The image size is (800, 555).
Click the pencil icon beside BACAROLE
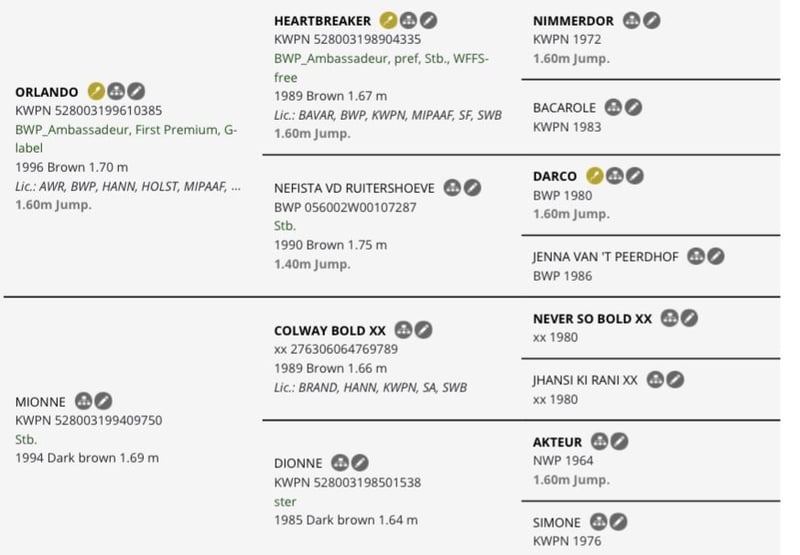tap(633, 107)
